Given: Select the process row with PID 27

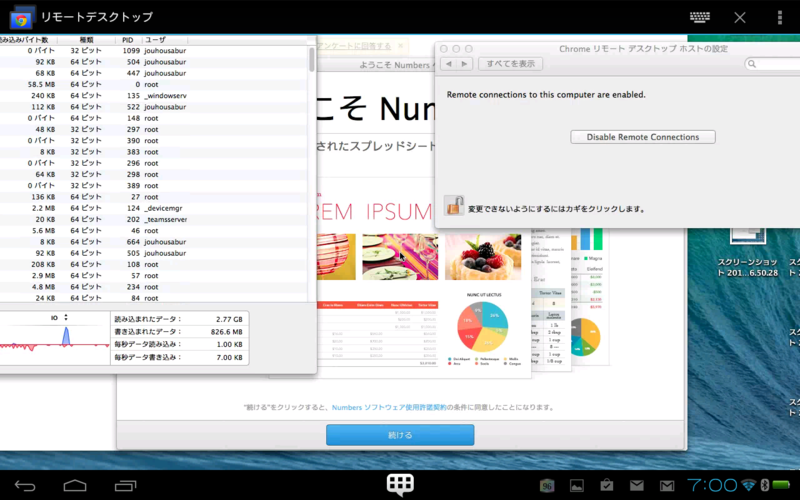Looking at the screenshot, I should [x=154, y=196].
